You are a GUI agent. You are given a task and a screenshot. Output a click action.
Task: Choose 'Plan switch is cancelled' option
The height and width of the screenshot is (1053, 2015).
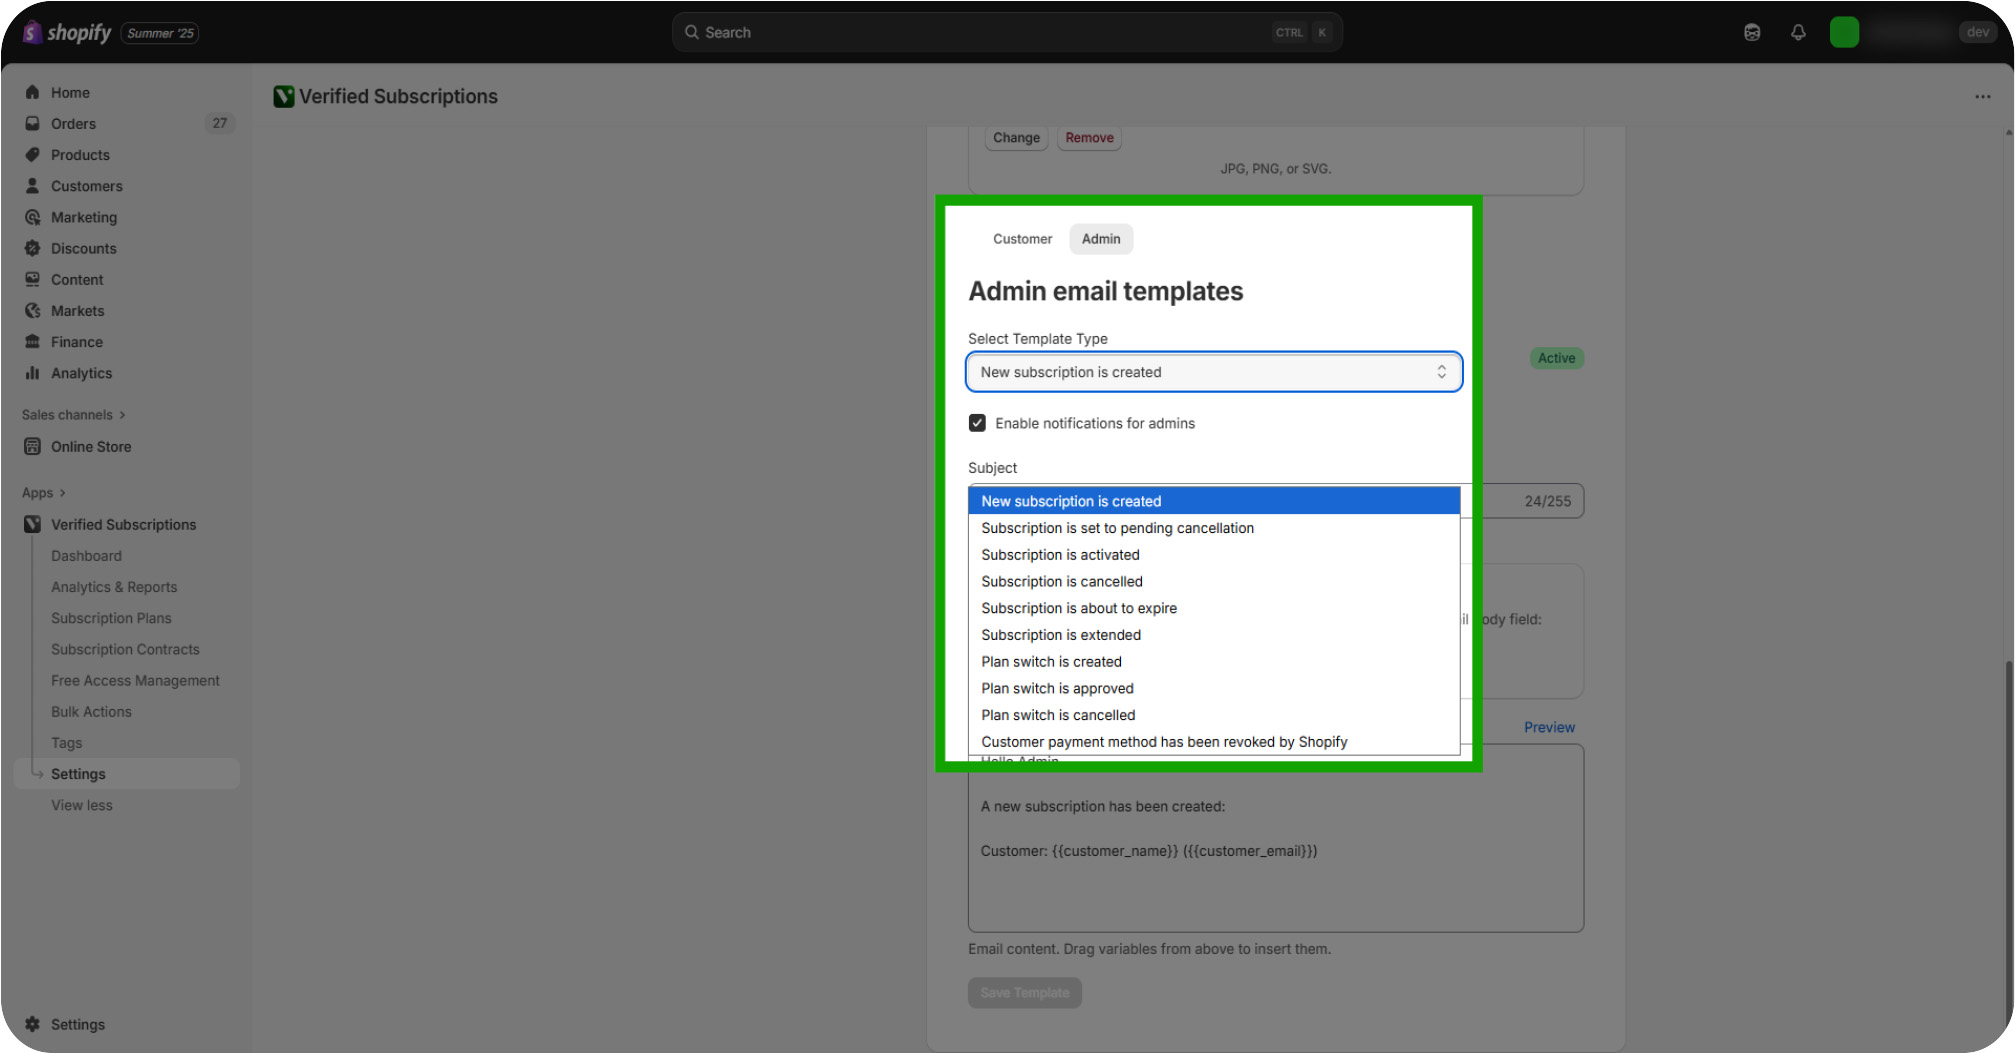click(x=1214, y=715)
